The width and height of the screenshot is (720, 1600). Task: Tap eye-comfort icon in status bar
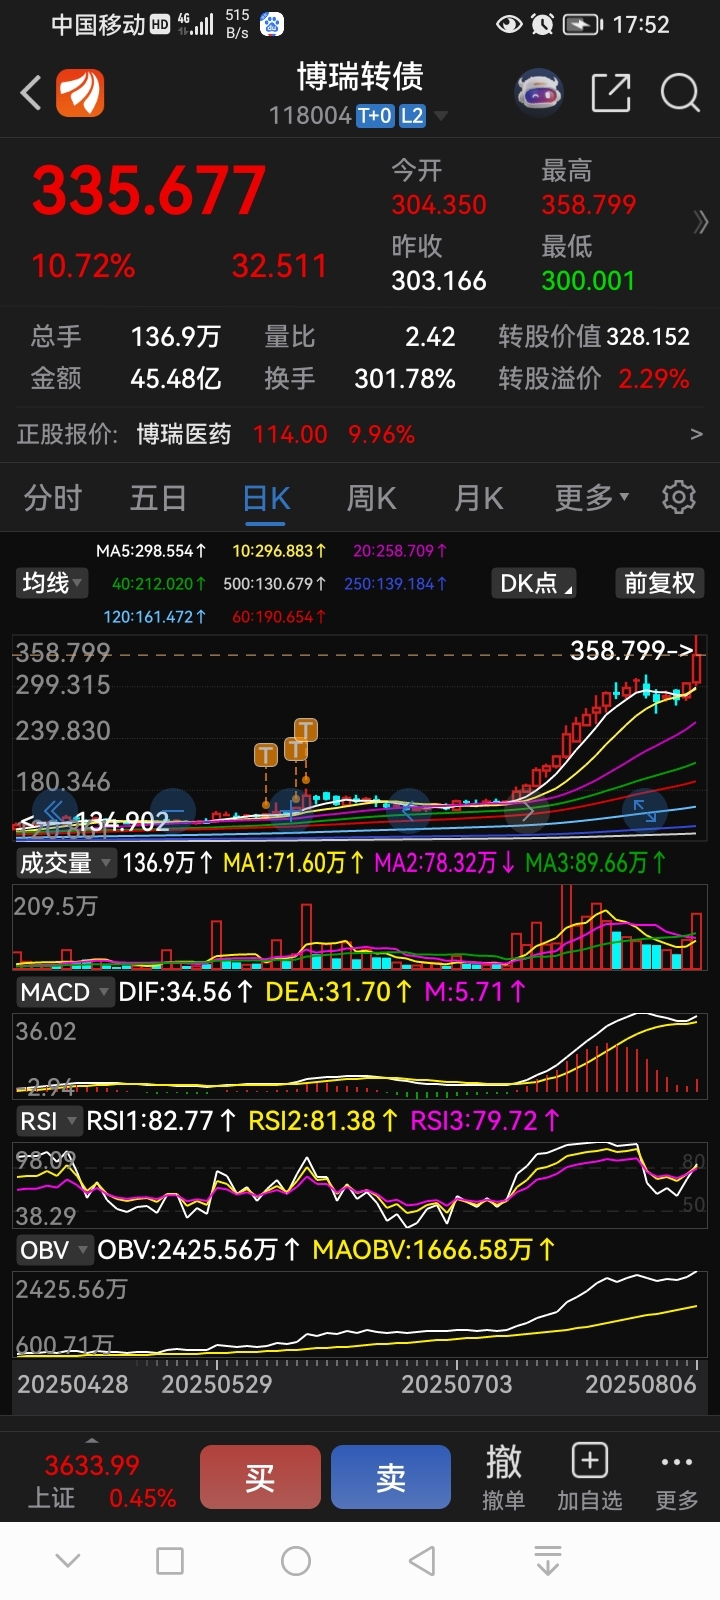[510, 24]
